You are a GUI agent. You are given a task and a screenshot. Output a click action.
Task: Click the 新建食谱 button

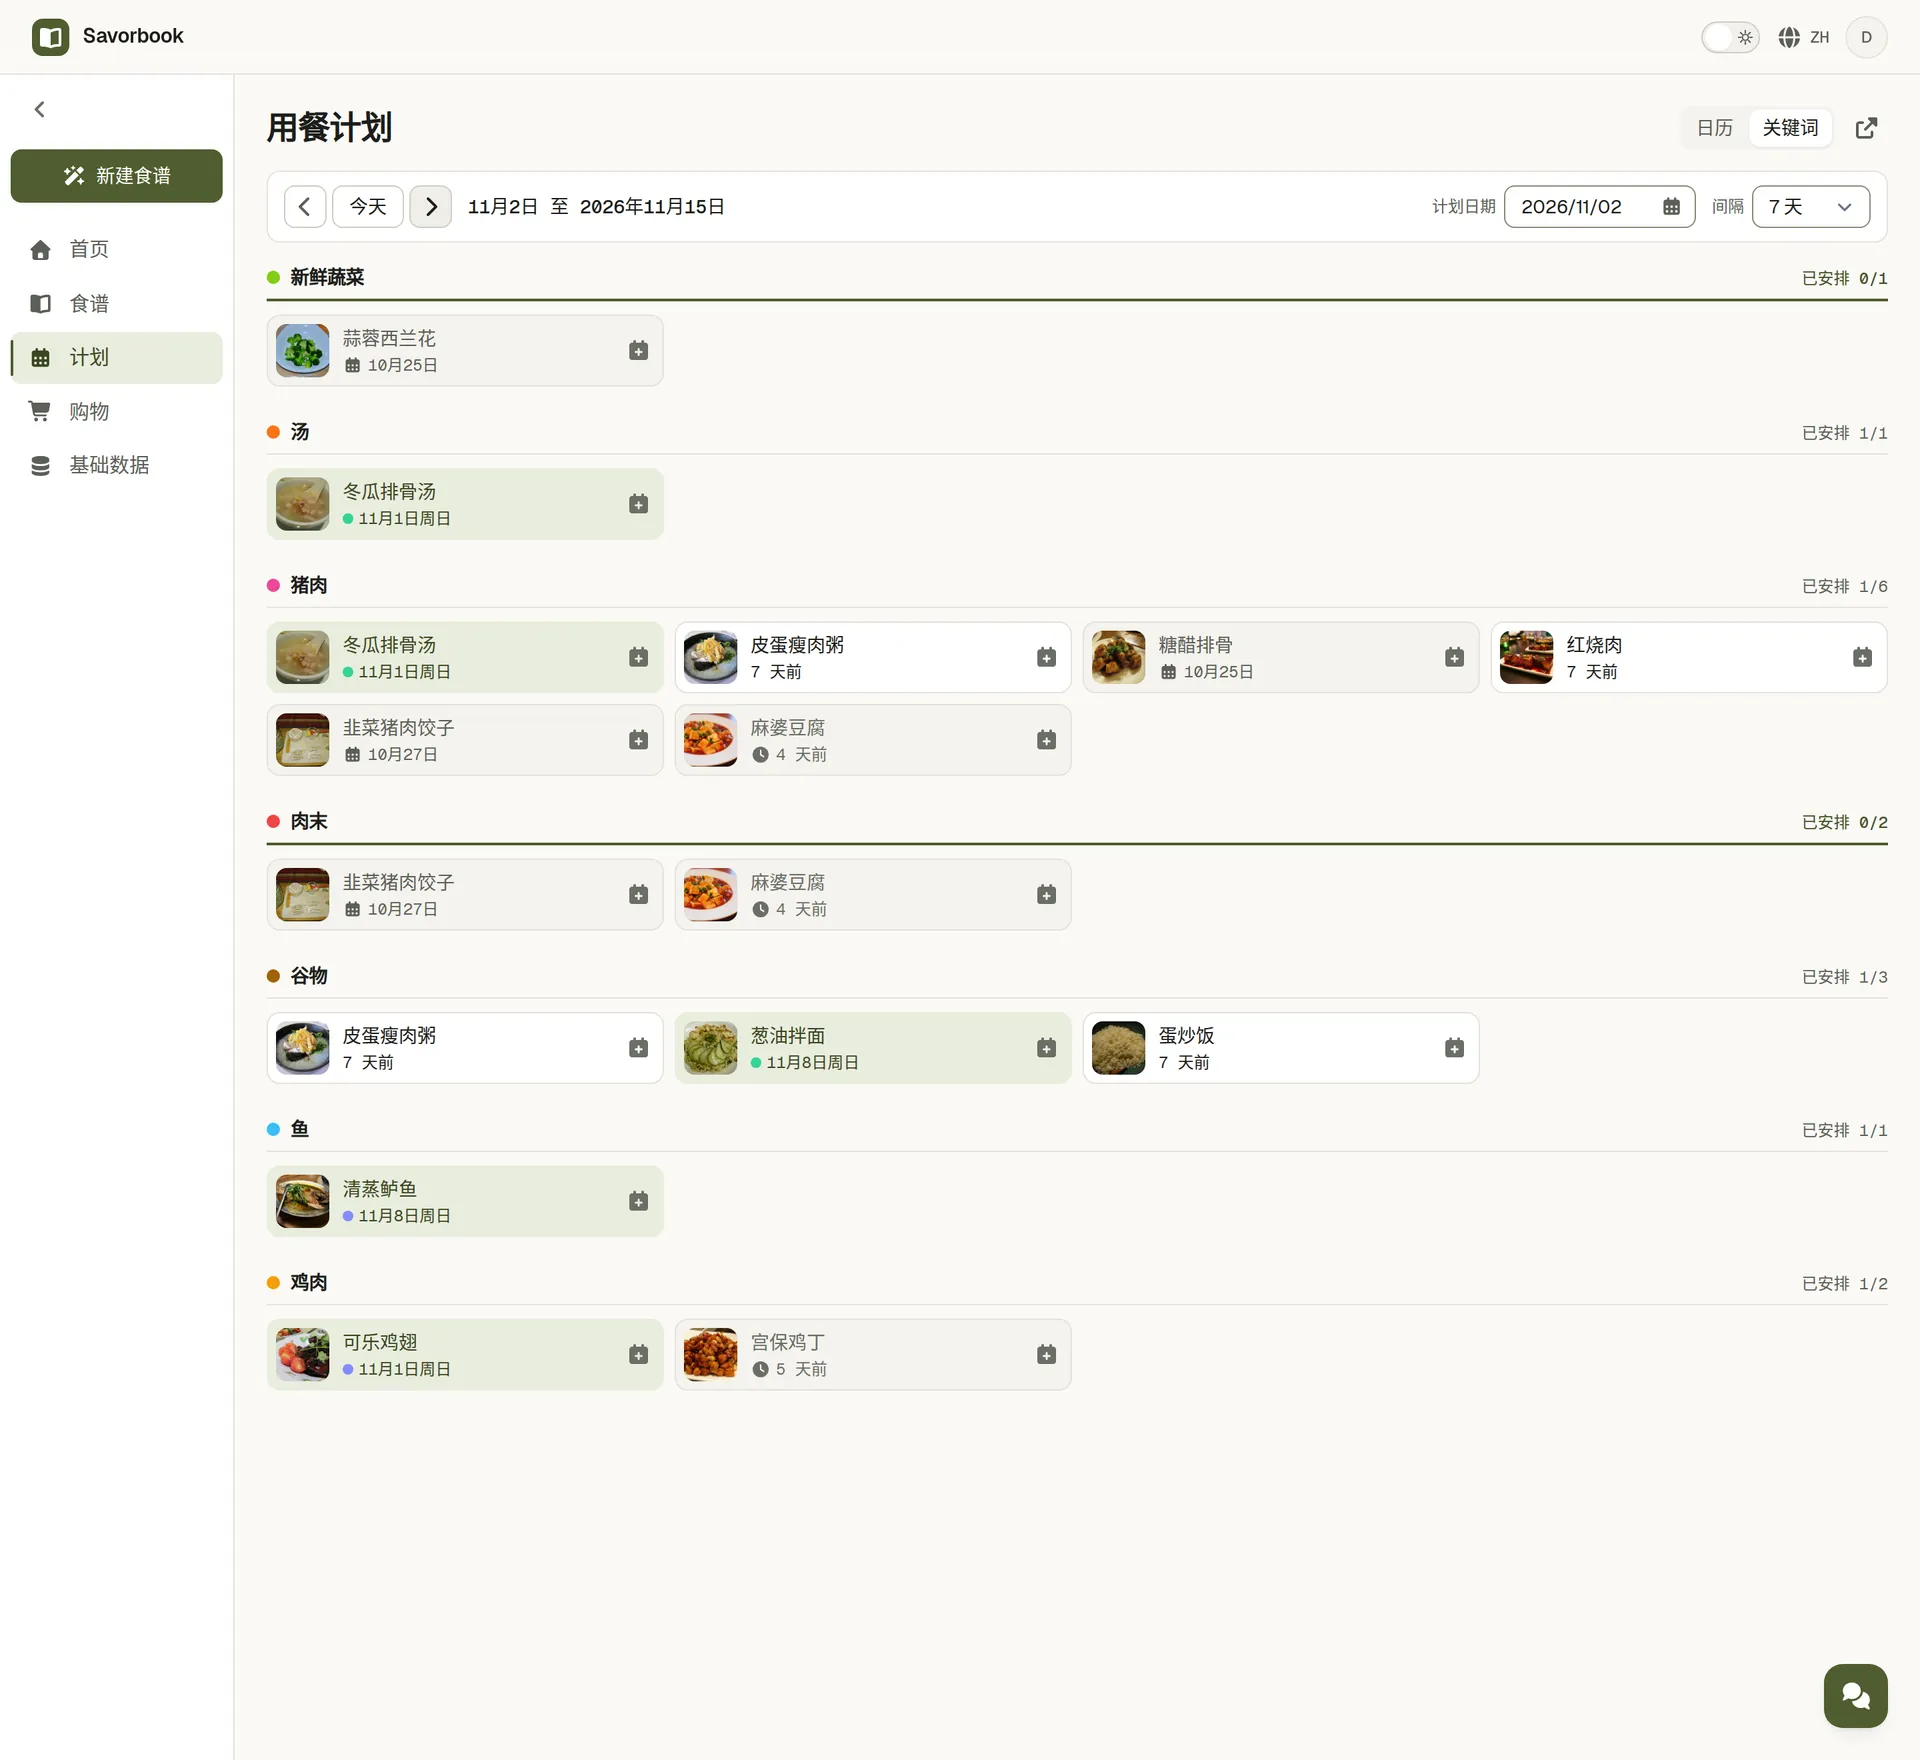116,176
